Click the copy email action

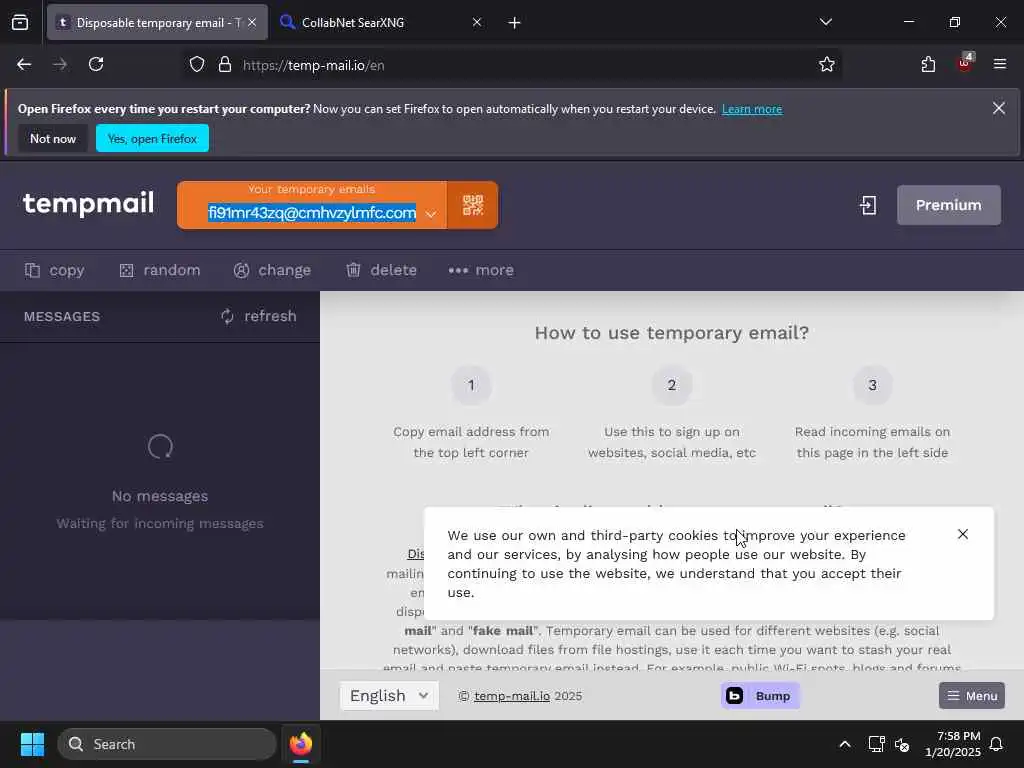pos(55,270)
